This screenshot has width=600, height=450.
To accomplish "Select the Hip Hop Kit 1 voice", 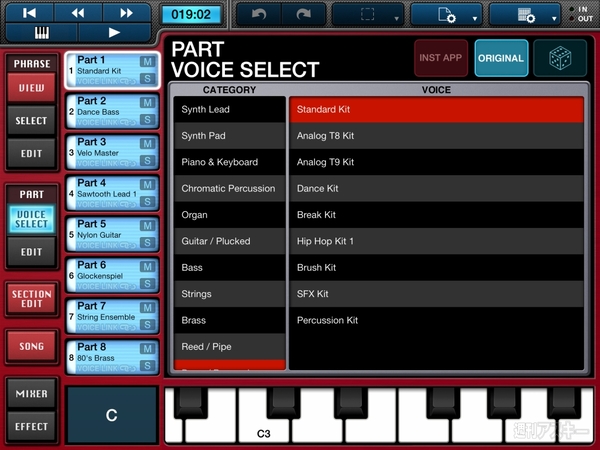I will tap(437, 241).
